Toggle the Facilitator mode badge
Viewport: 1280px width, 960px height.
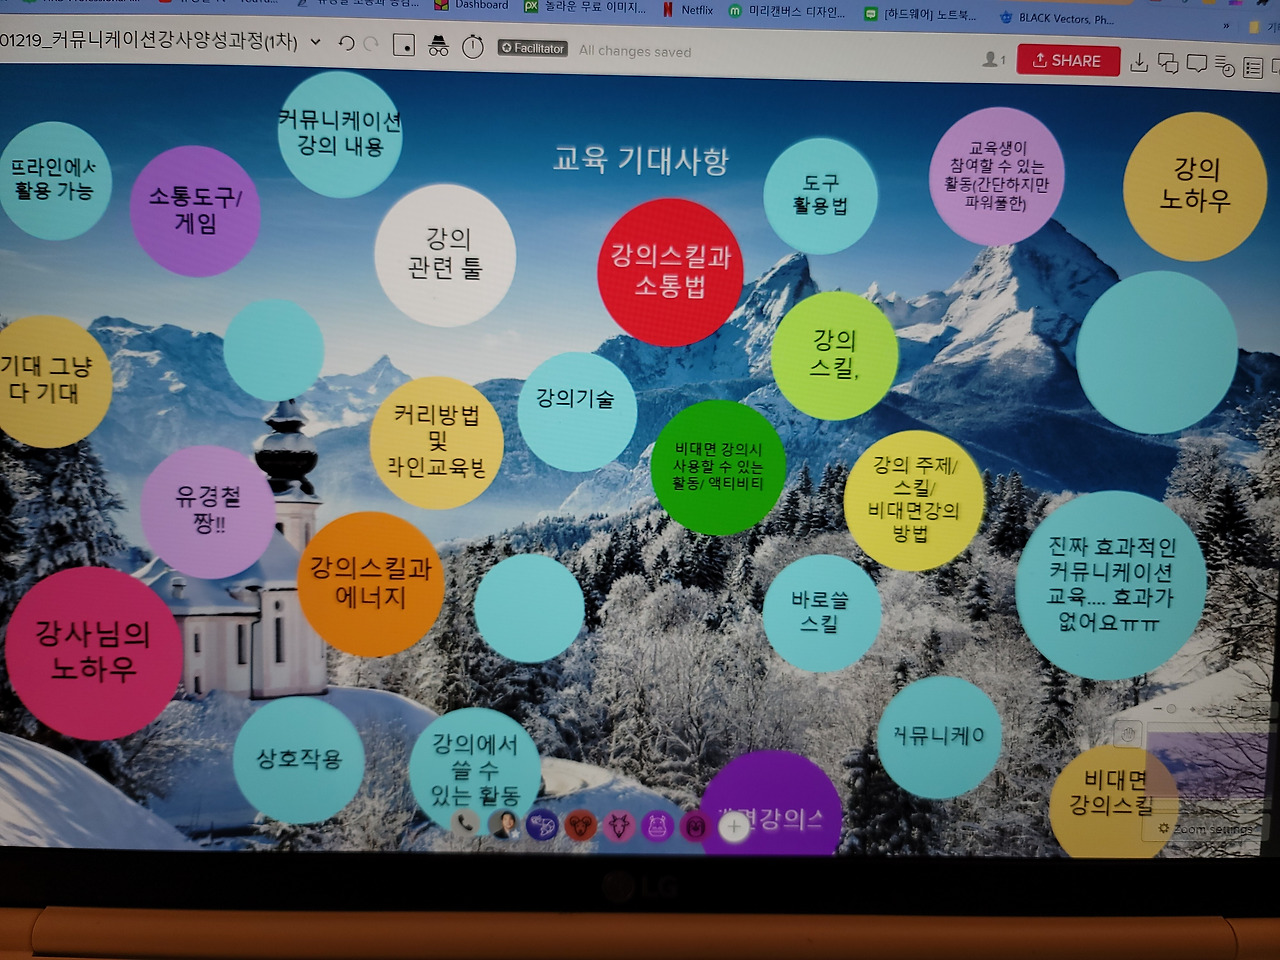point(531,47)
